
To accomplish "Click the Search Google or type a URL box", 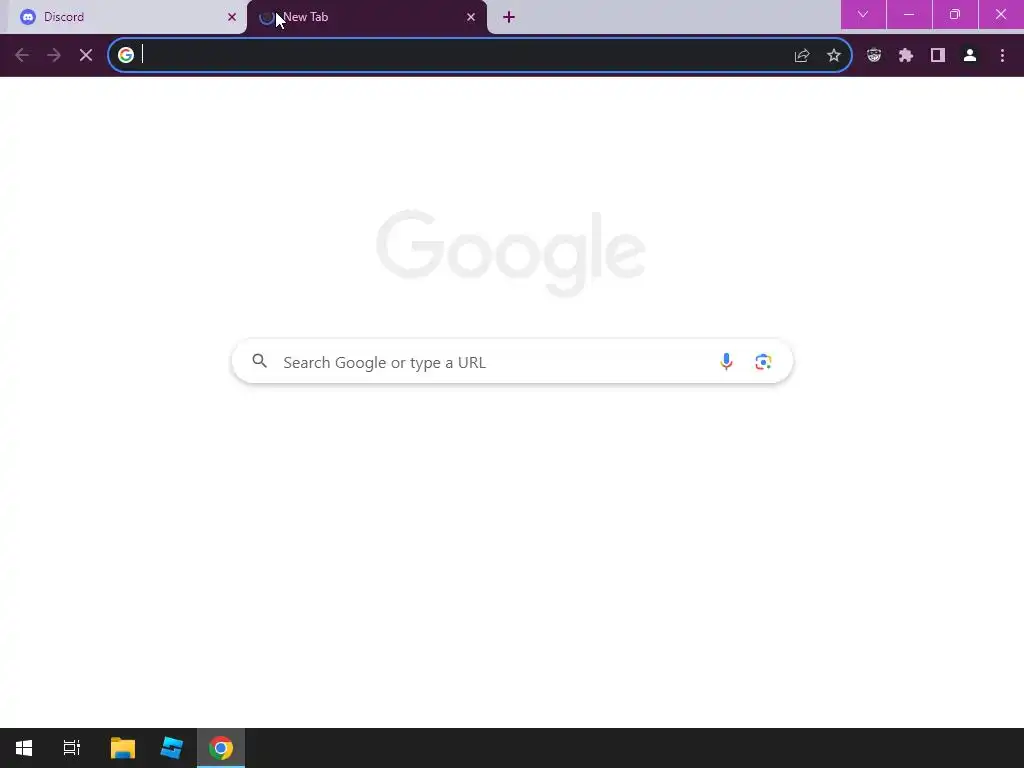I will click(513, 362).
